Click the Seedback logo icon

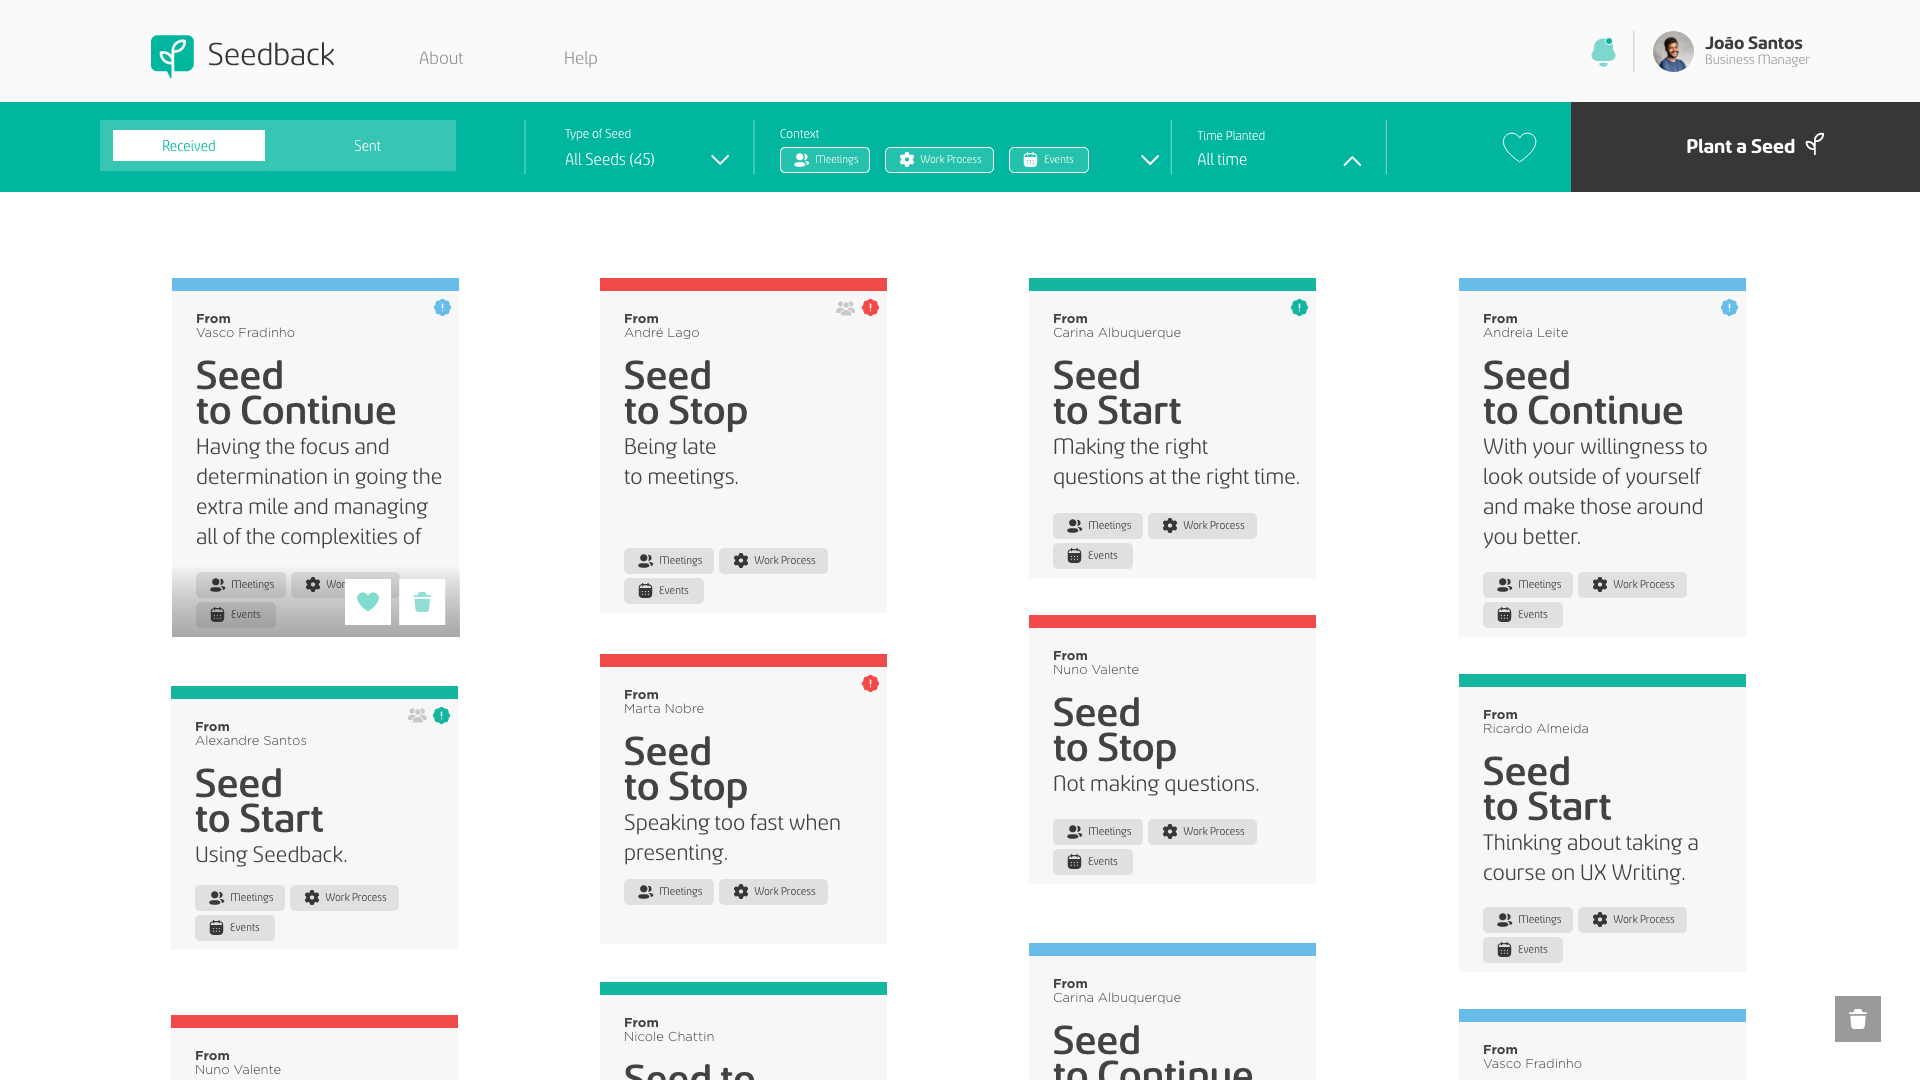[x=172, y=55]
